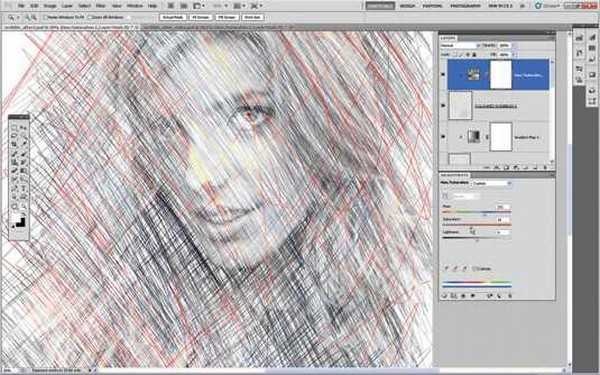This screenshot has width=600, height=375.
Task: Open the File menu
Action: pos(21,6)
